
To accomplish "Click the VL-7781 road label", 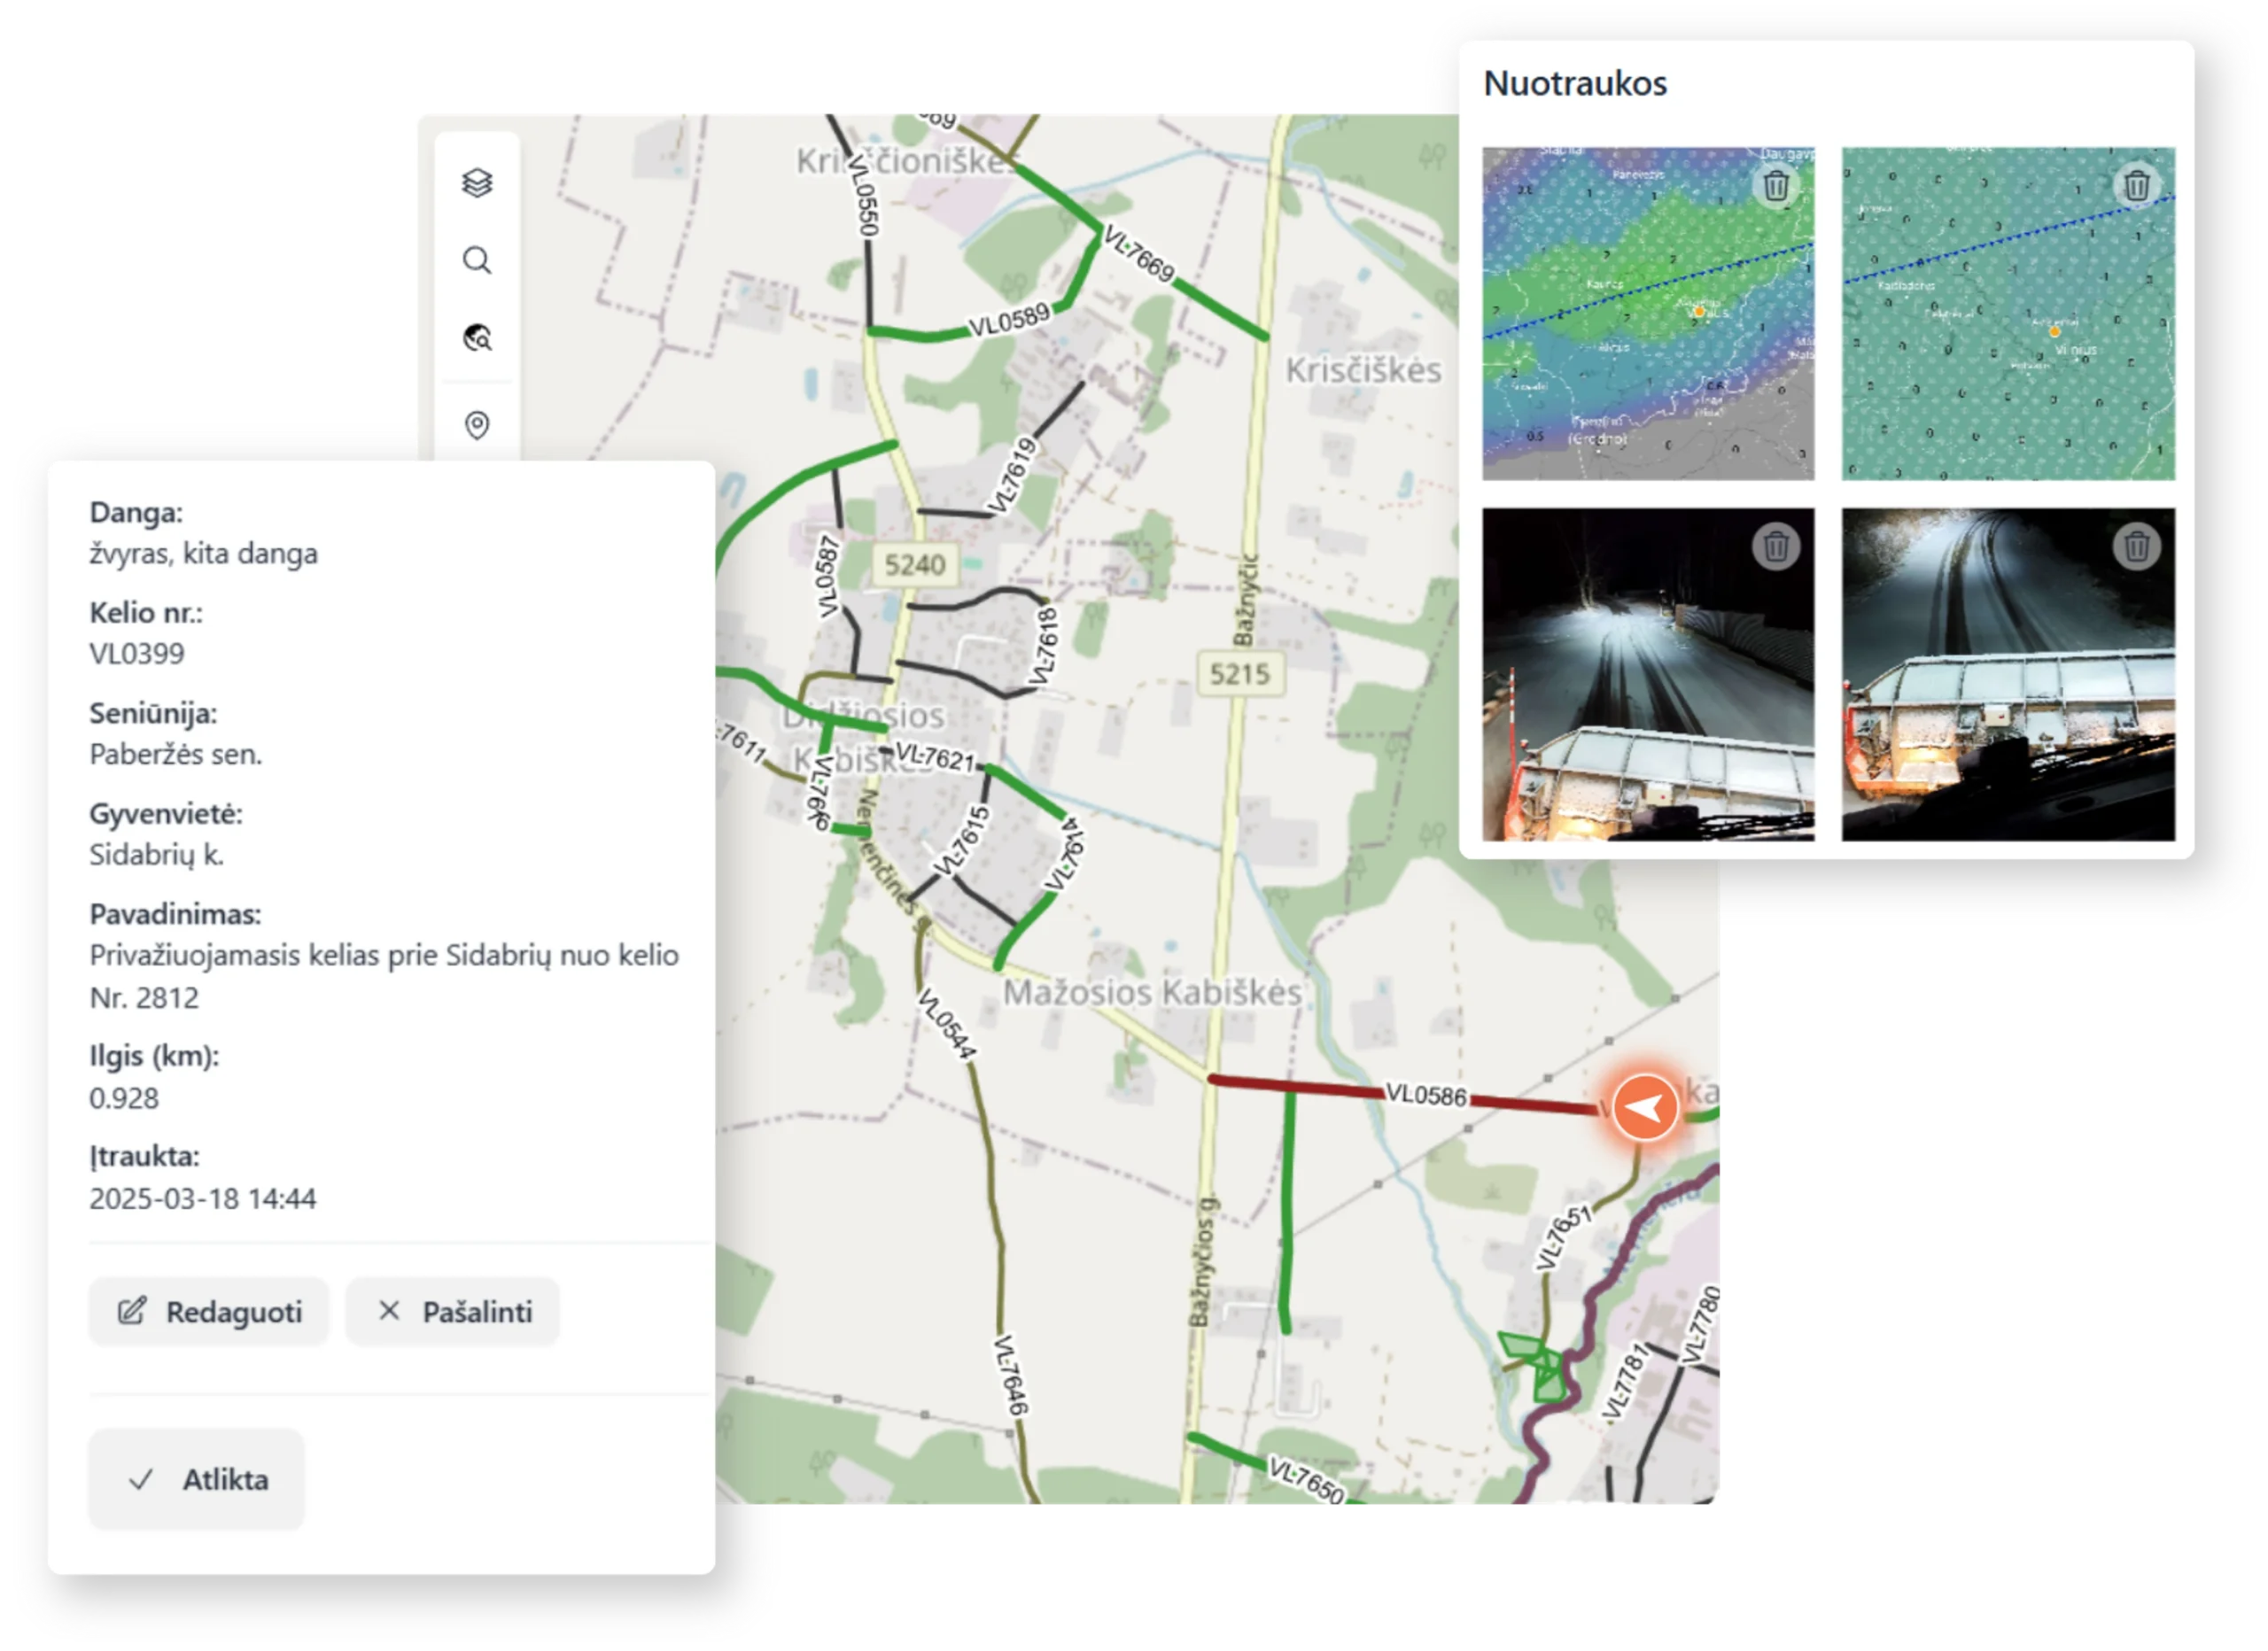I will (x=1624, y=1382).
